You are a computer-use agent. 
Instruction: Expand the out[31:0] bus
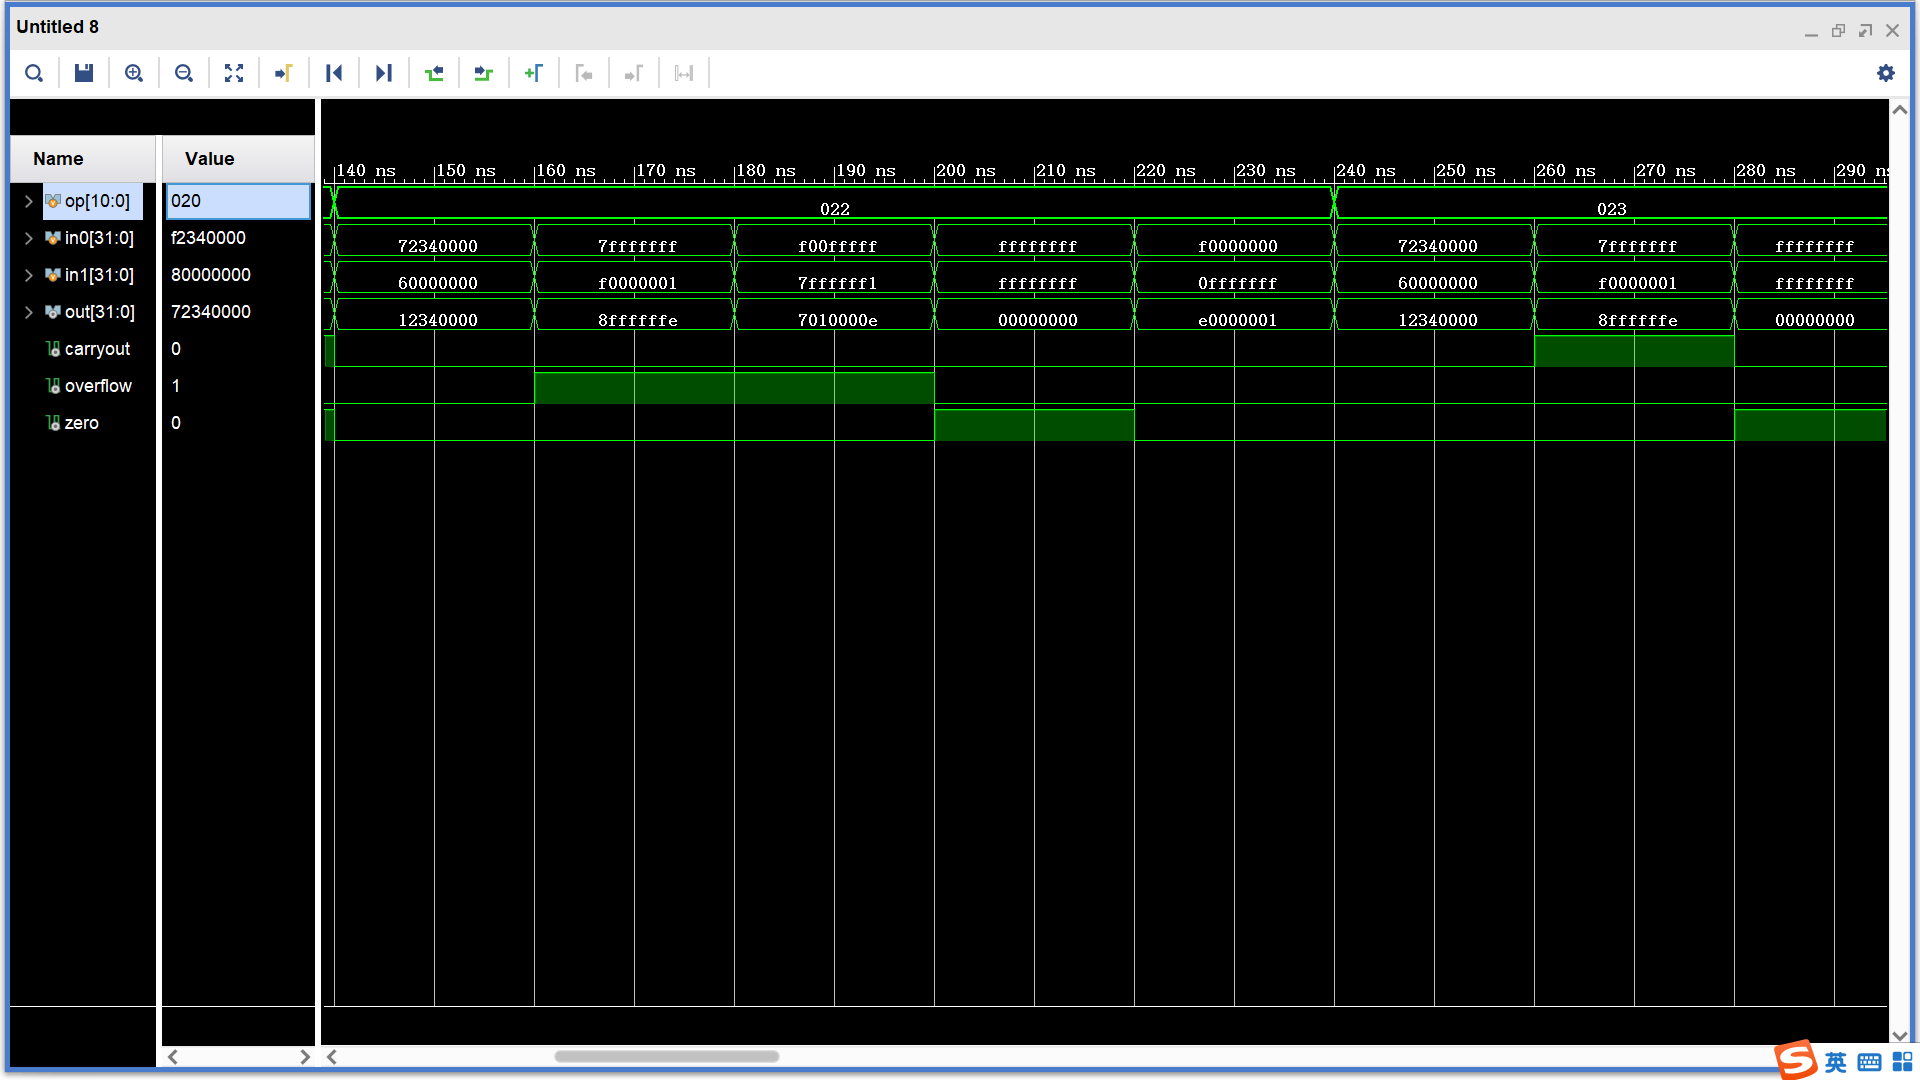click(28, 312)
